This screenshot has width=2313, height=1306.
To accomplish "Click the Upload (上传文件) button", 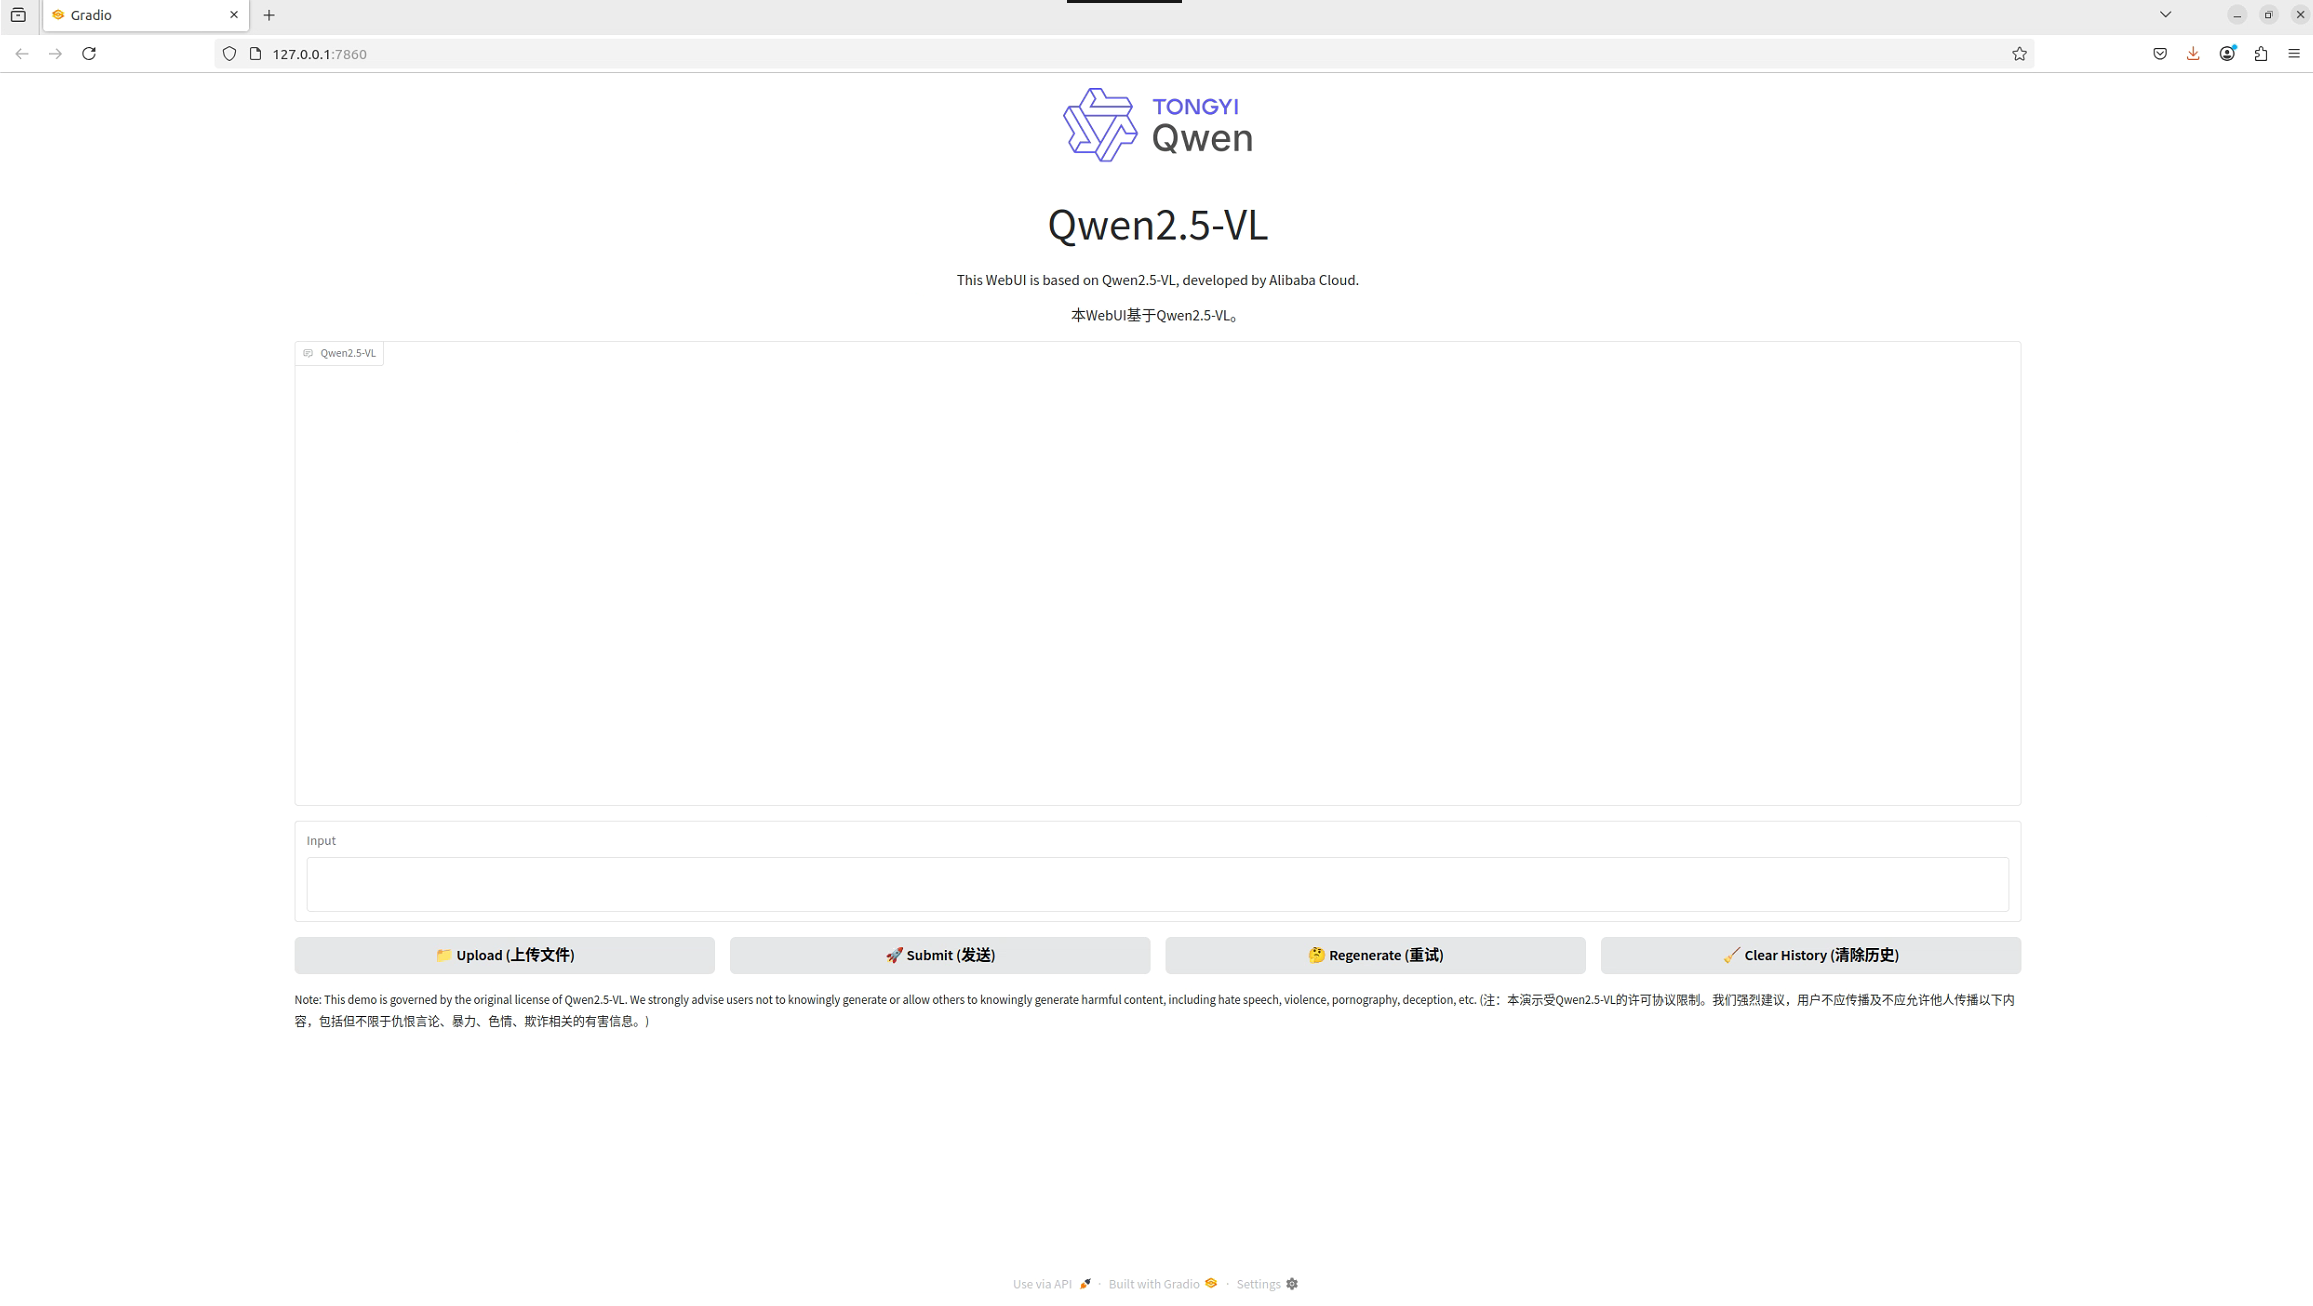I will point(504,955).
